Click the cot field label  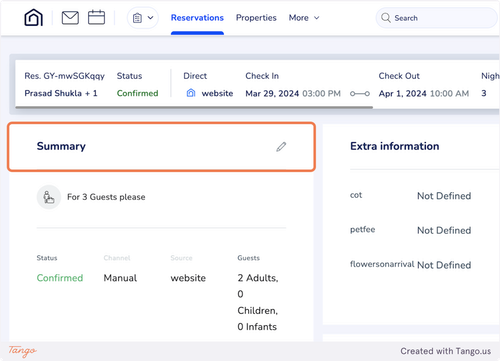[x=356, y=195]
